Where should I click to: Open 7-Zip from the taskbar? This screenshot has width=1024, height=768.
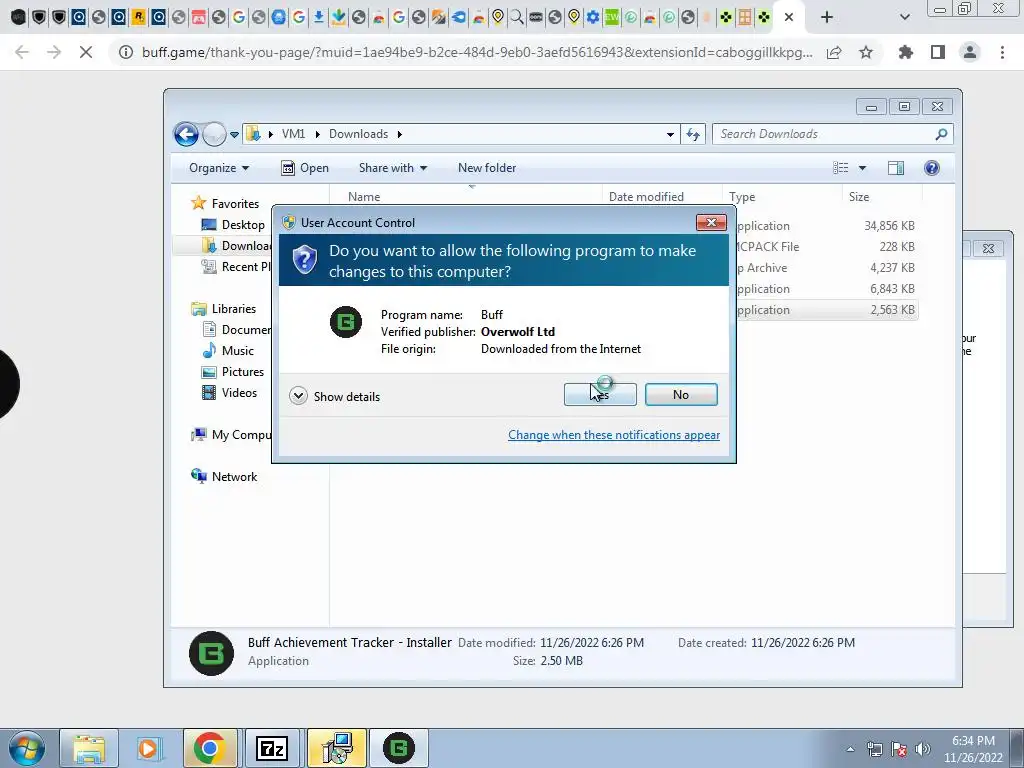(272, 748)
